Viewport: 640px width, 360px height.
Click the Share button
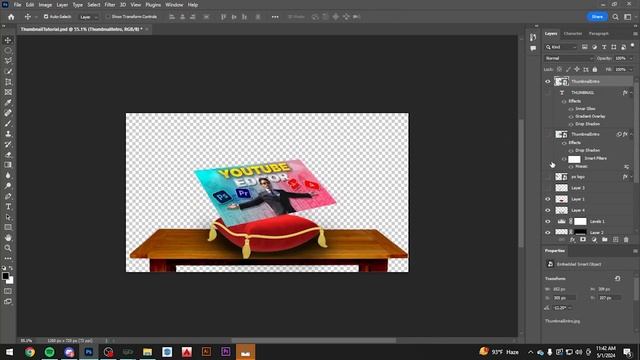pyautogui.click(x=597, y=17)
